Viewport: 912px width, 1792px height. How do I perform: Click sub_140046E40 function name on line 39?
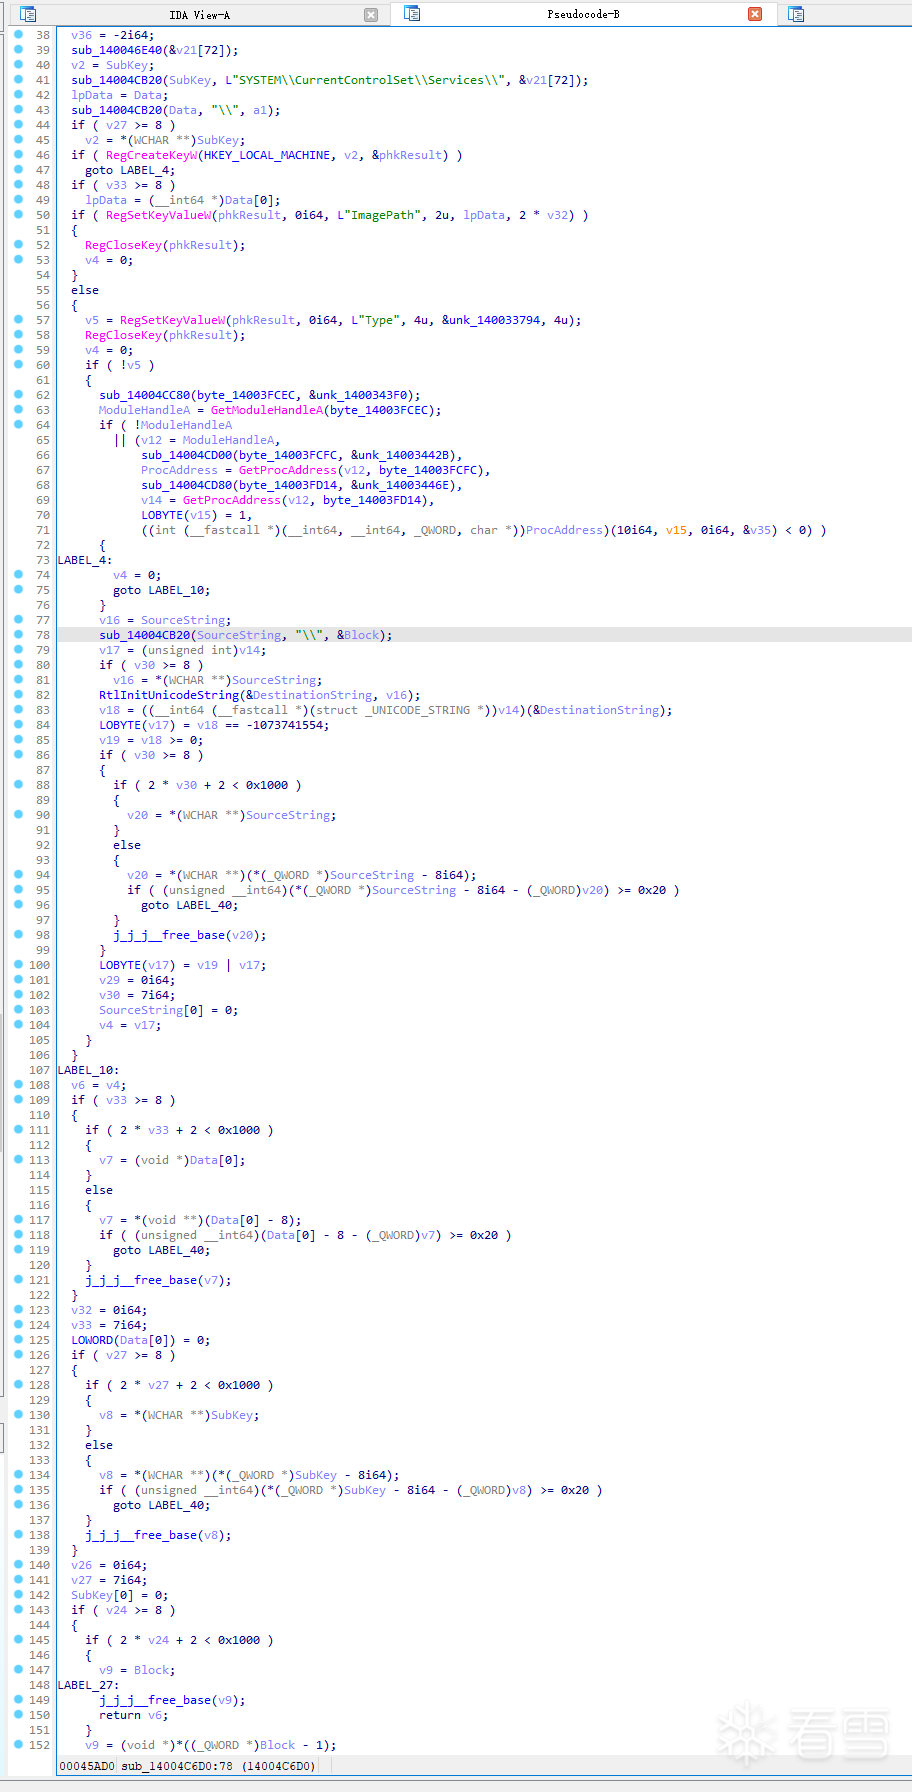116,50
